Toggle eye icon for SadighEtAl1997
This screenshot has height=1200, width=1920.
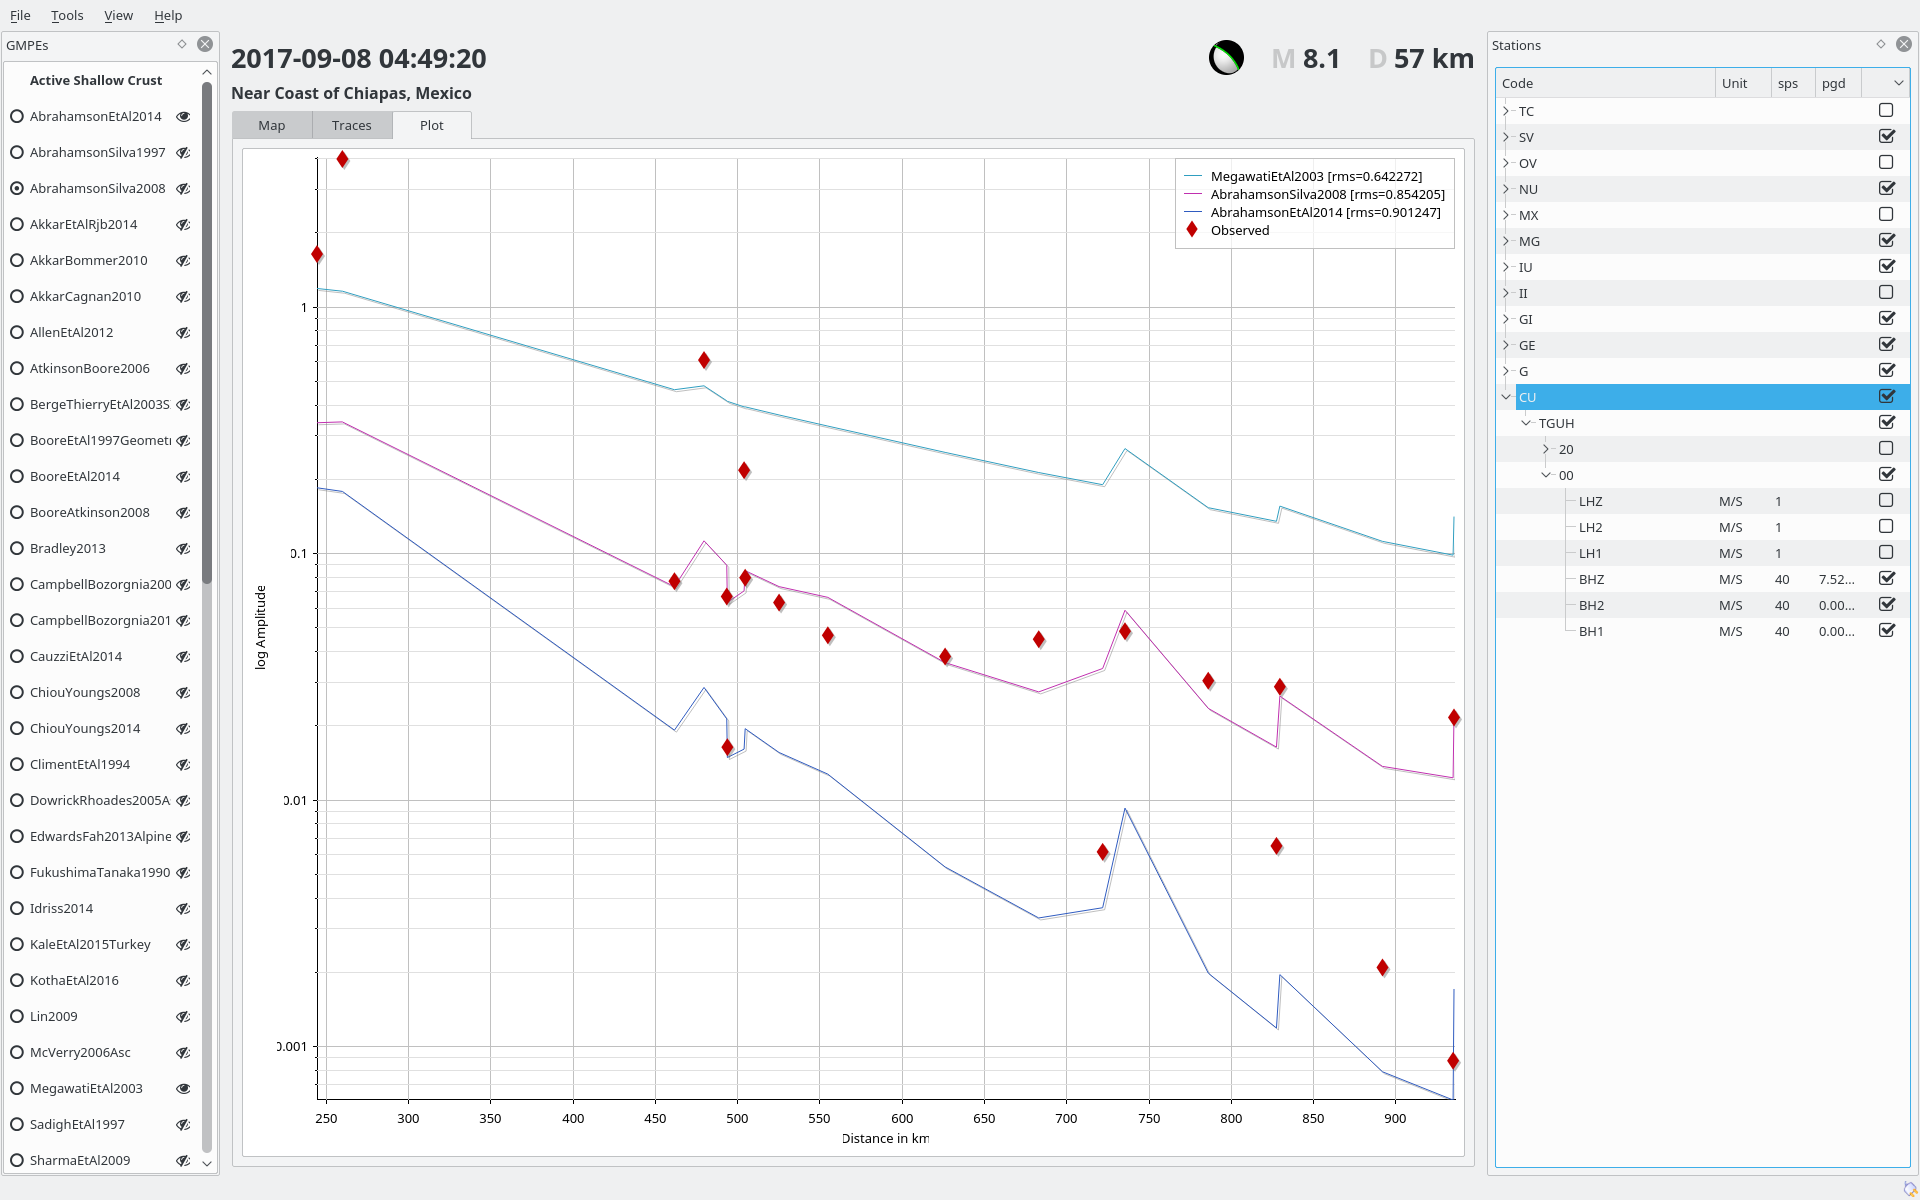point(183,1125)
